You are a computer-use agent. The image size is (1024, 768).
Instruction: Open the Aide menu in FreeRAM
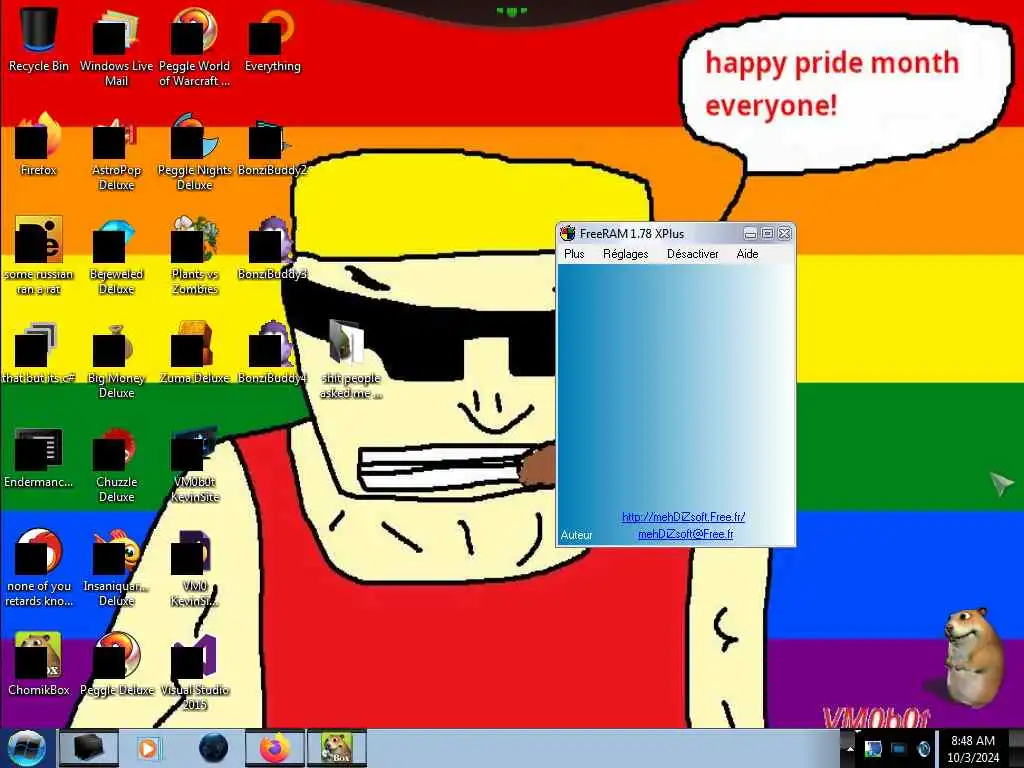click(x=747, y=254)
